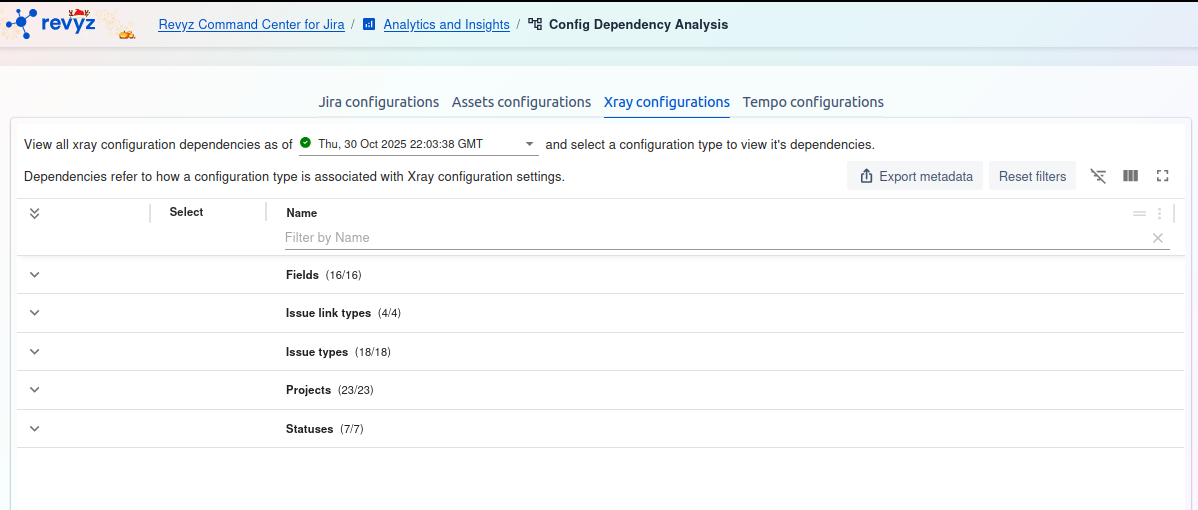This screenshot has width=1198, height=510.
Task: Click the Config Dependency Analysis breadcrumb icon
Action: click(535, 24)
